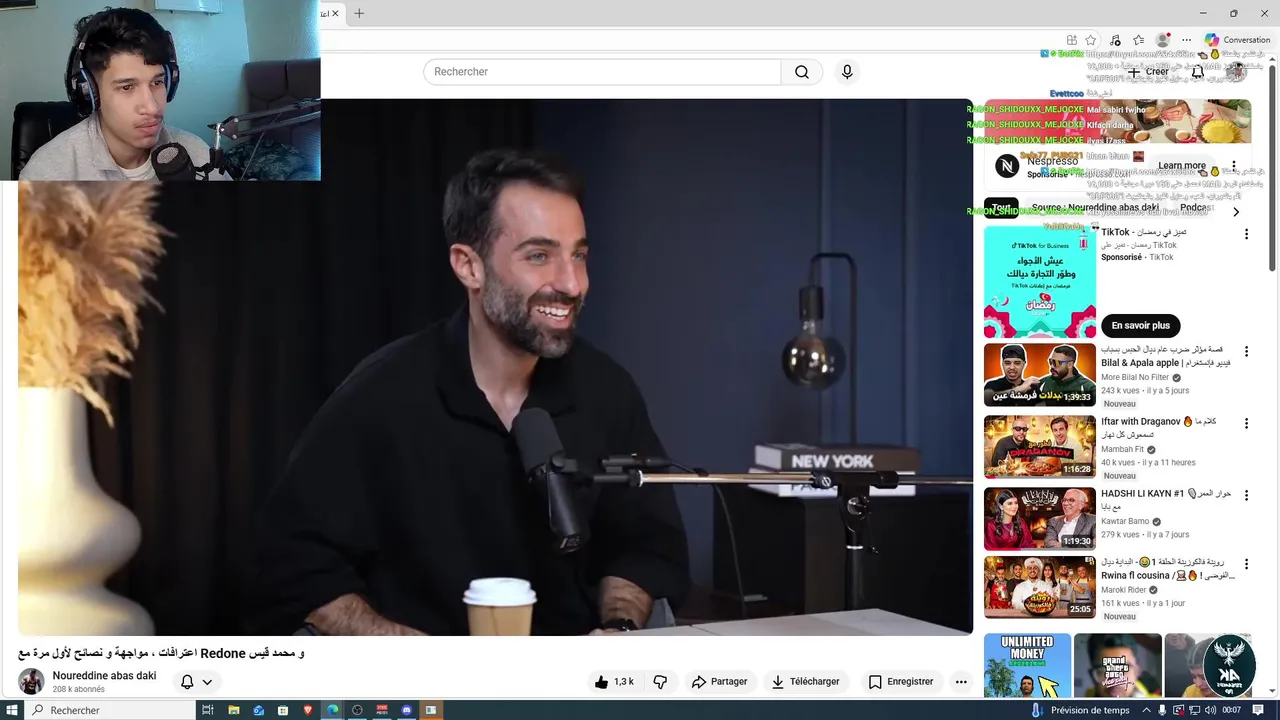Open Bilal & Apala apple video thumbnail
The height and width of the screenshot is (720, 1280).
pyautogui.click(x=1040, y=374)
